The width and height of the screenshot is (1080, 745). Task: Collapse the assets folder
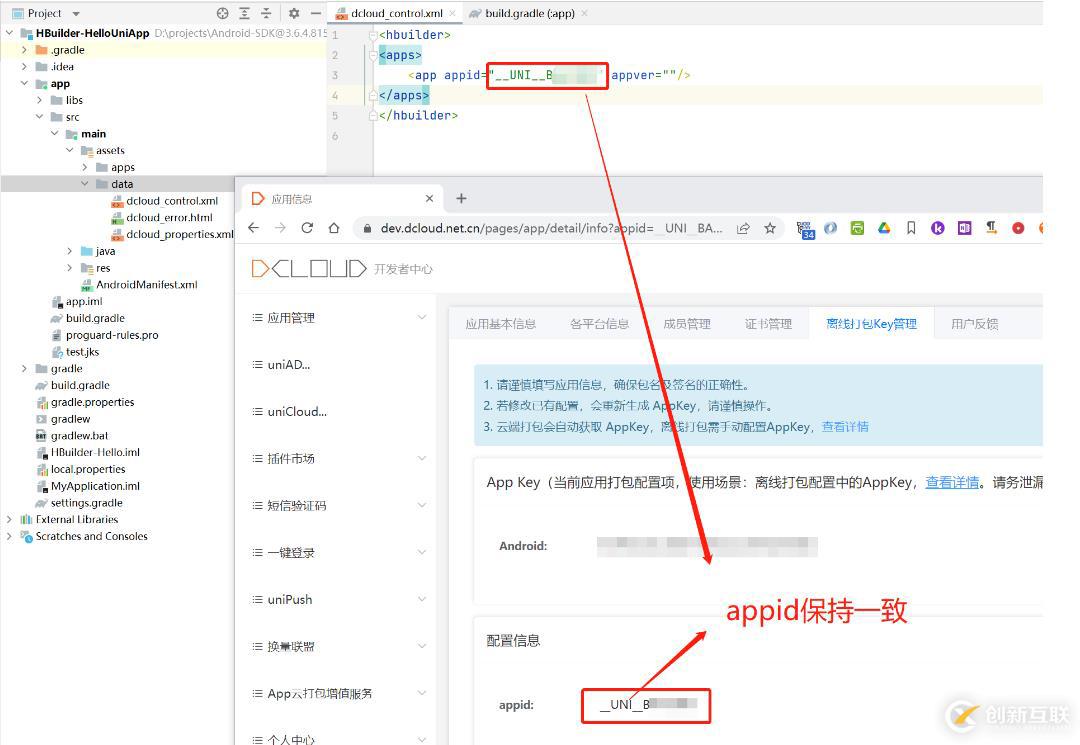70,150
